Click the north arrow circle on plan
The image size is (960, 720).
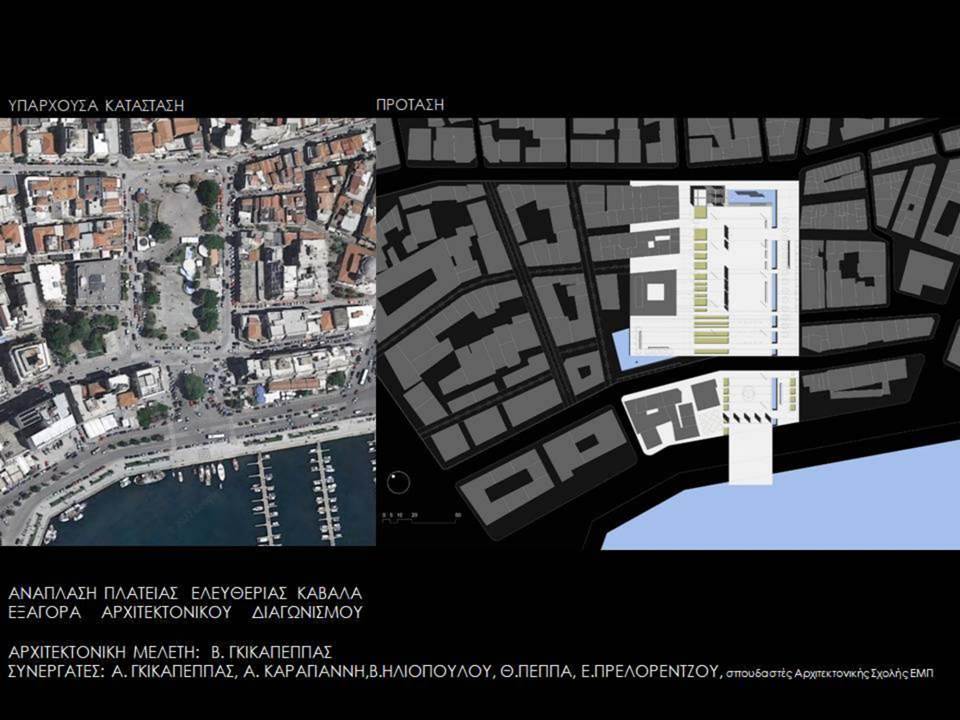[x=398, y=482]
